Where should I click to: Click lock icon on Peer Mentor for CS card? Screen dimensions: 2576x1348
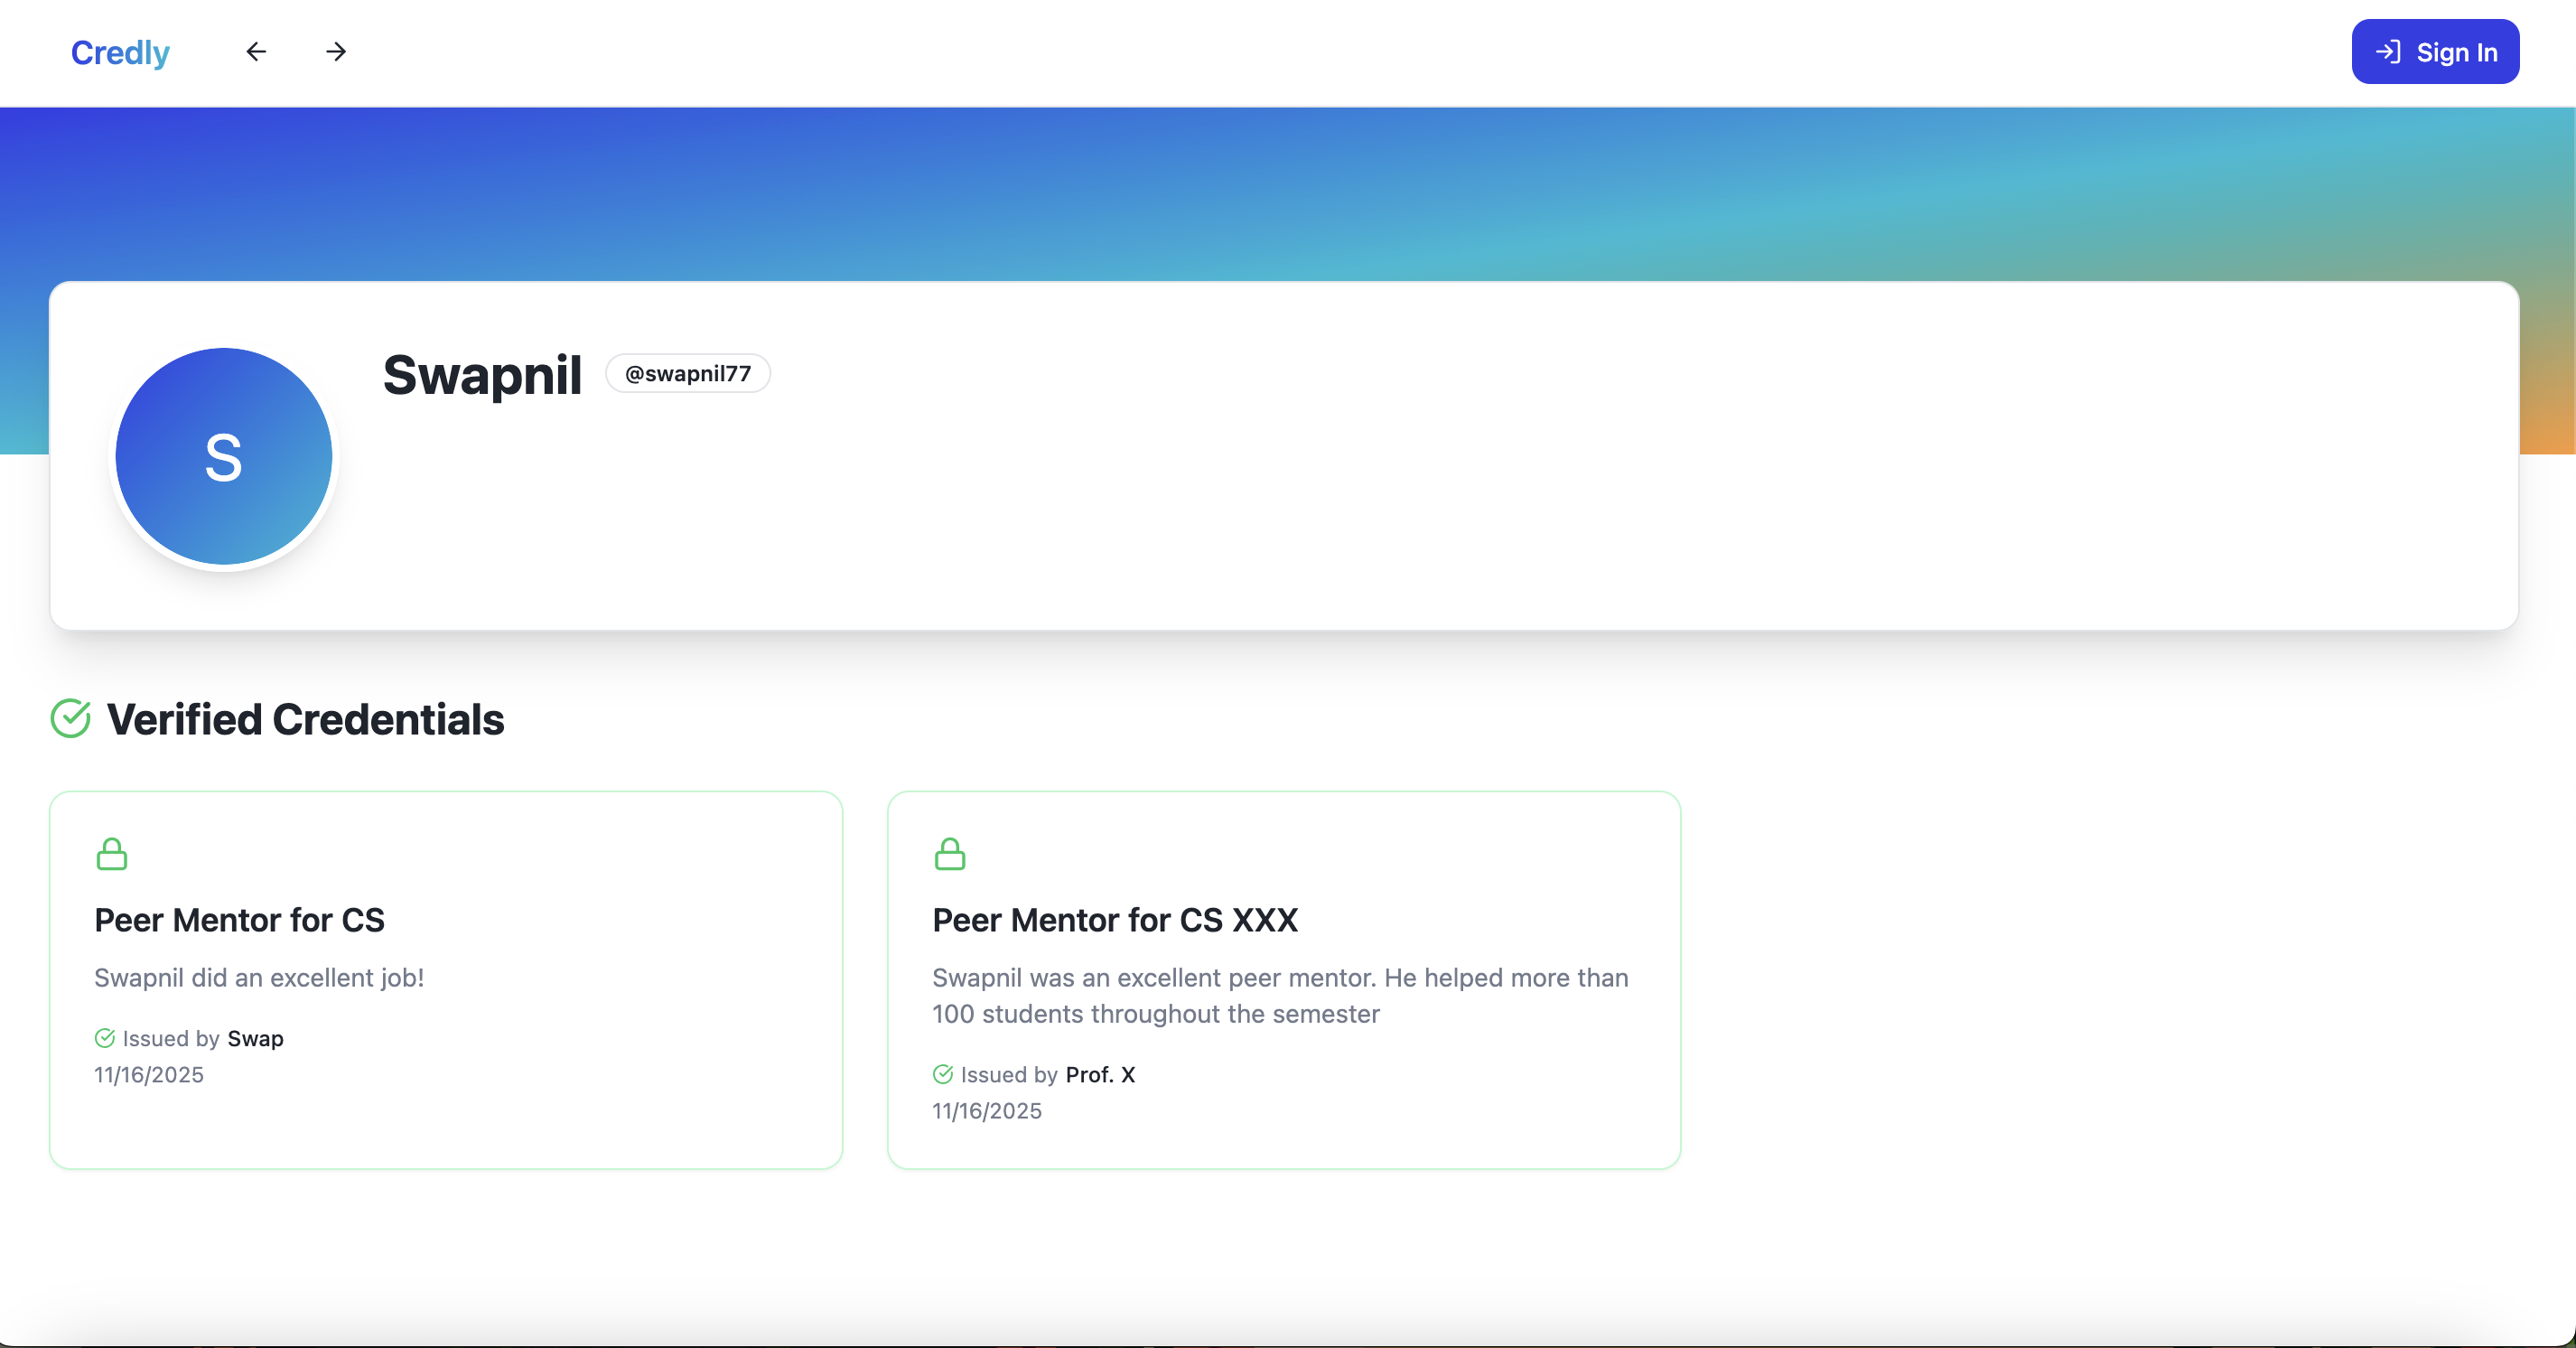[x=112, y=854]
